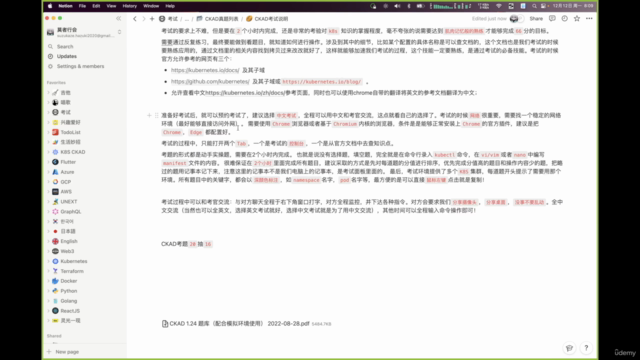Open Spotlight search in the menu bar
The width and height of the screenshot is (640, 360).
534,6
